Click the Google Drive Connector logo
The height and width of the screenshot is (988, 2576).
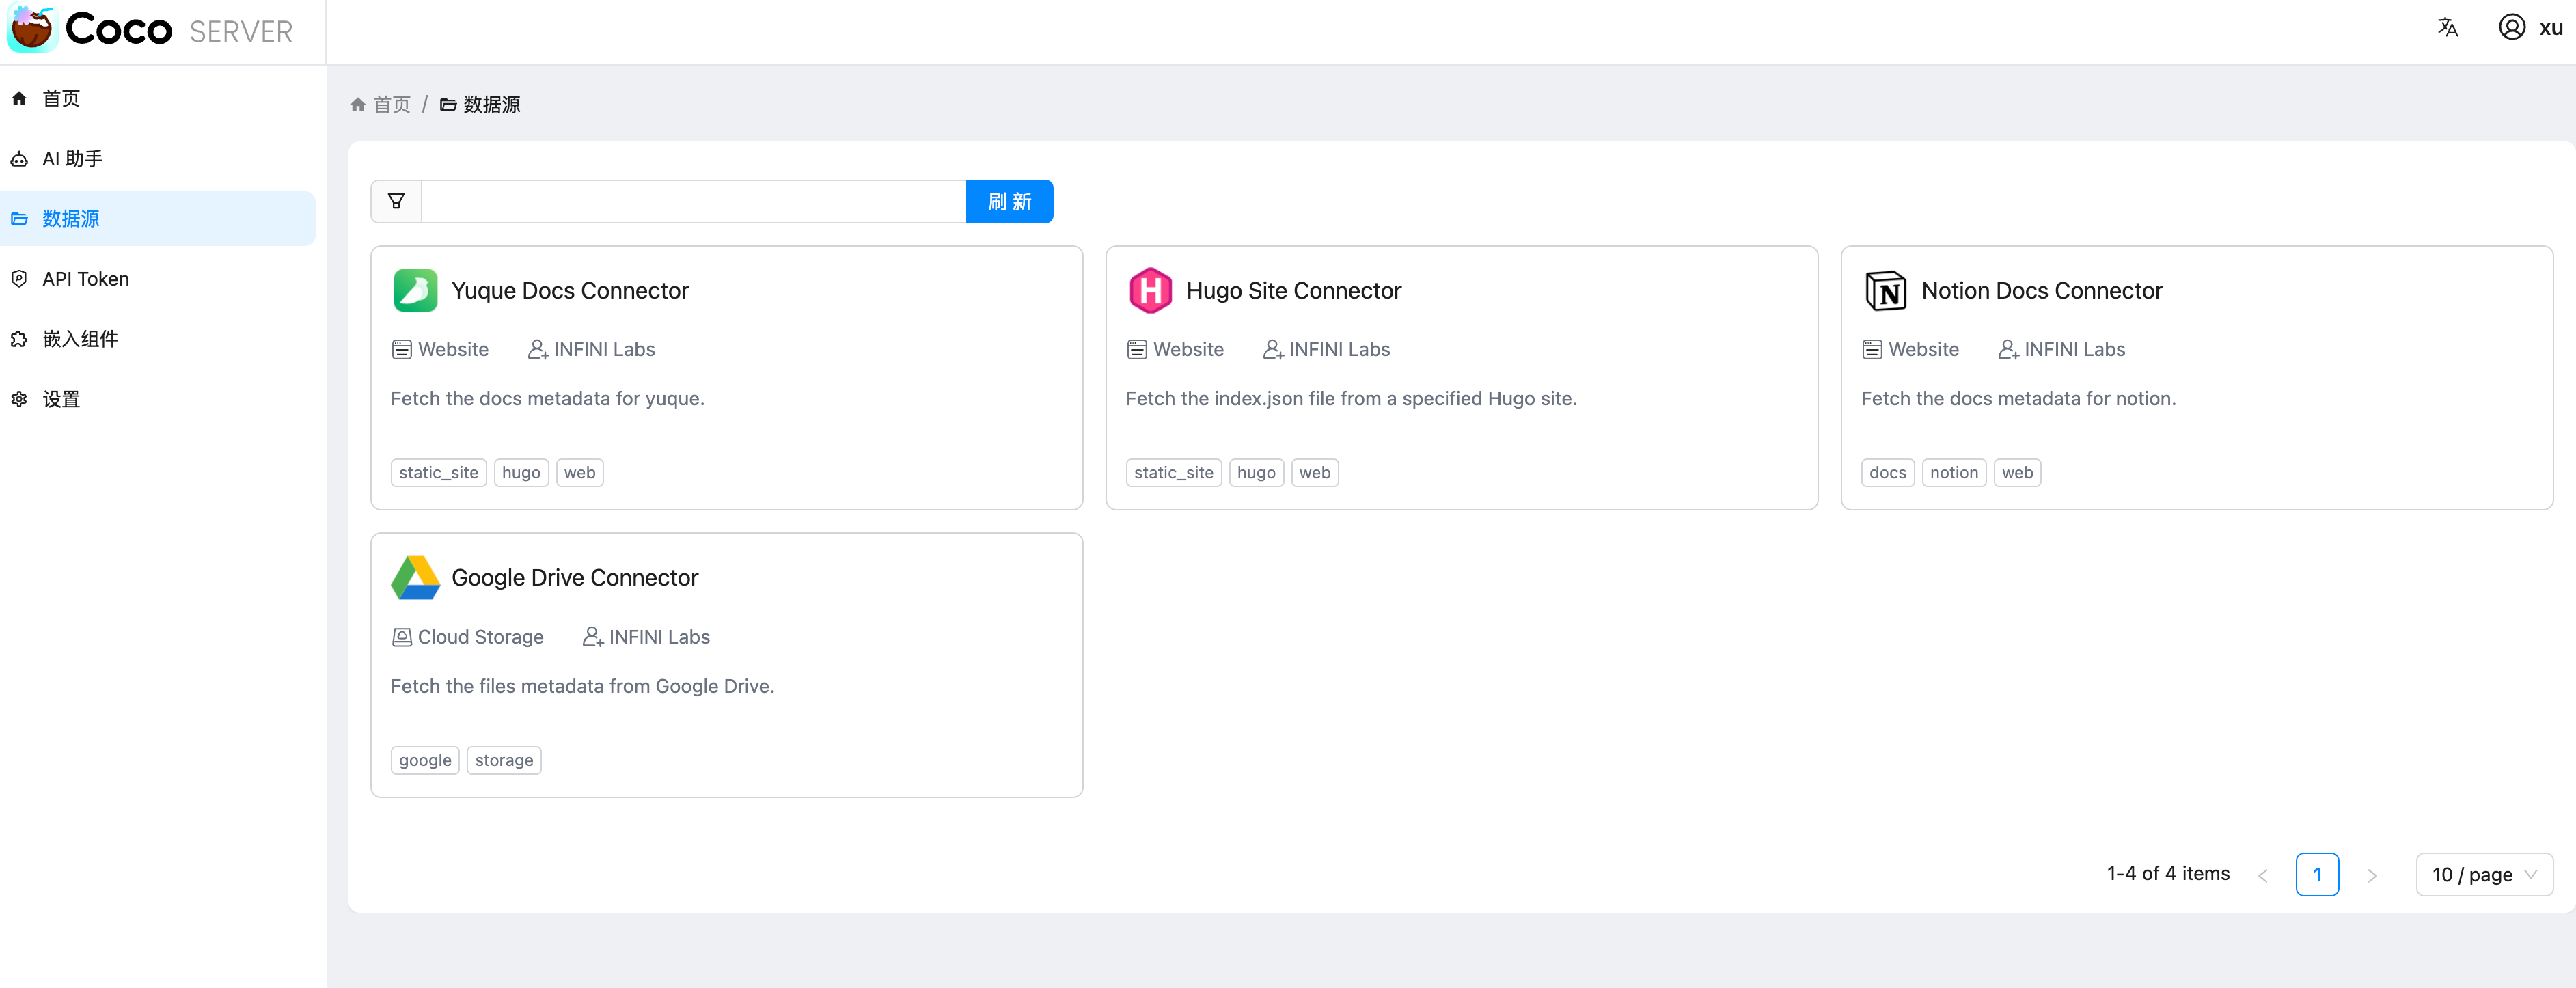415,578
